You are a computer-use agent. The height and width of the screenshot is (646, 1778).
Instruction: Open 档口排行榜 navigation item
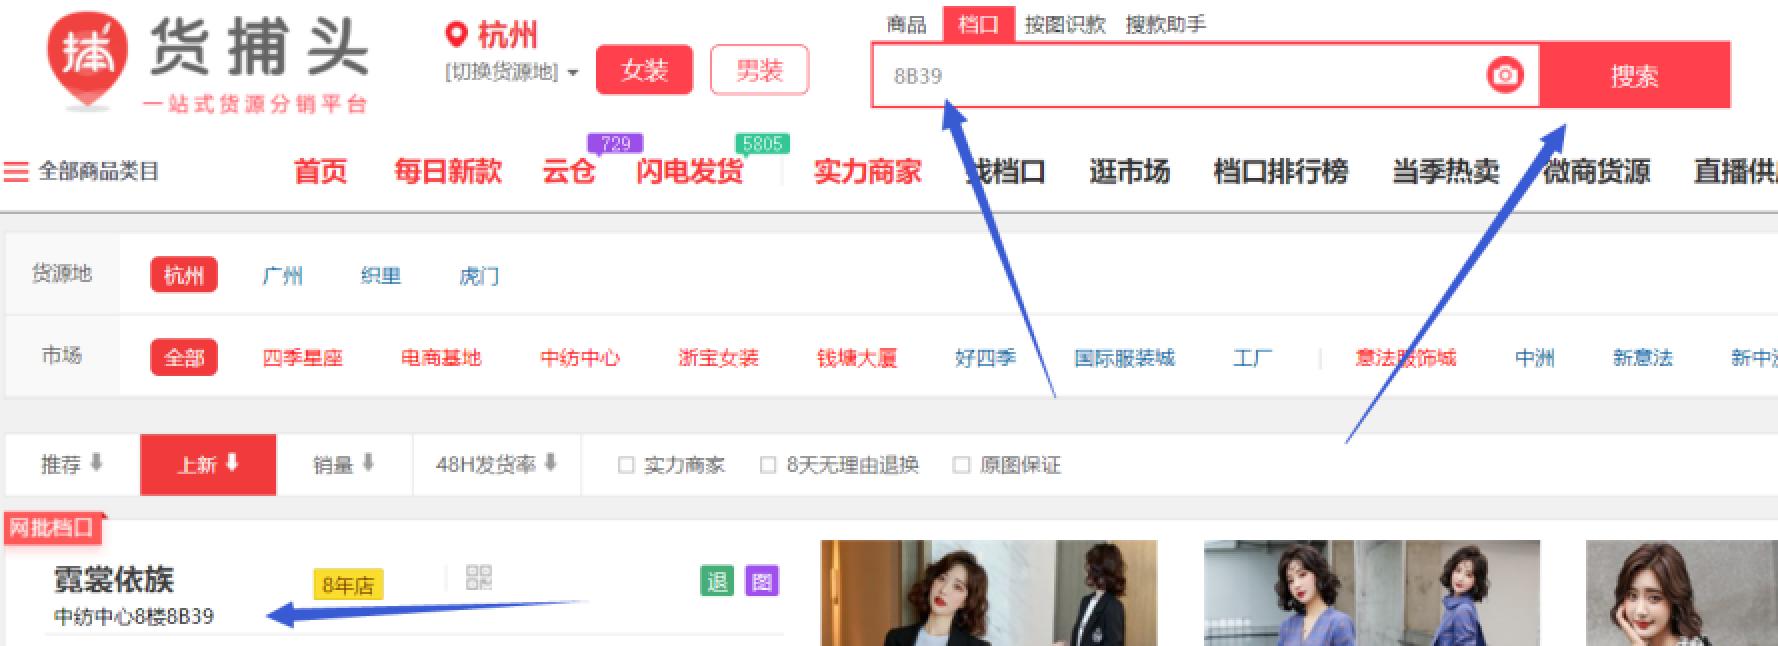[x=1280, y=172]
